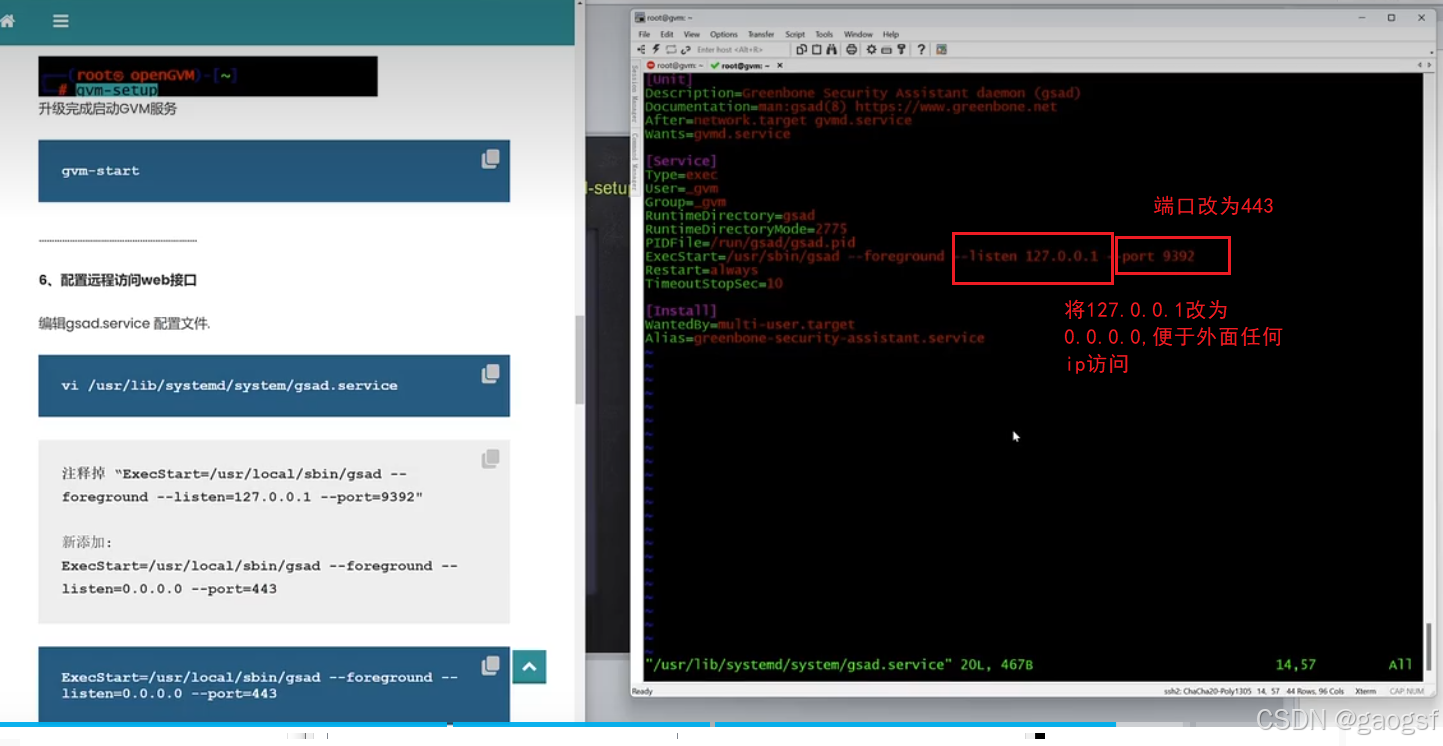Open the Transfer menu in SecureCRT
Image resolution: width=1443 pixels, height=746 pixels.
click(x=761, y=34)
